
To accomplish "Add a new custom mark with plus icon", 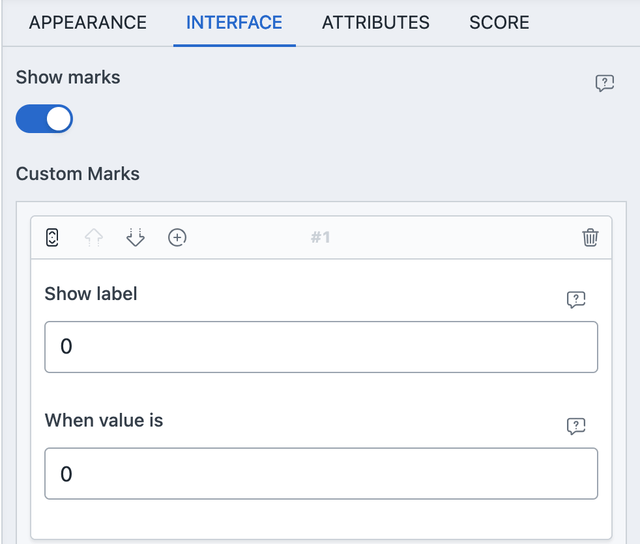I will click(177, 238).
